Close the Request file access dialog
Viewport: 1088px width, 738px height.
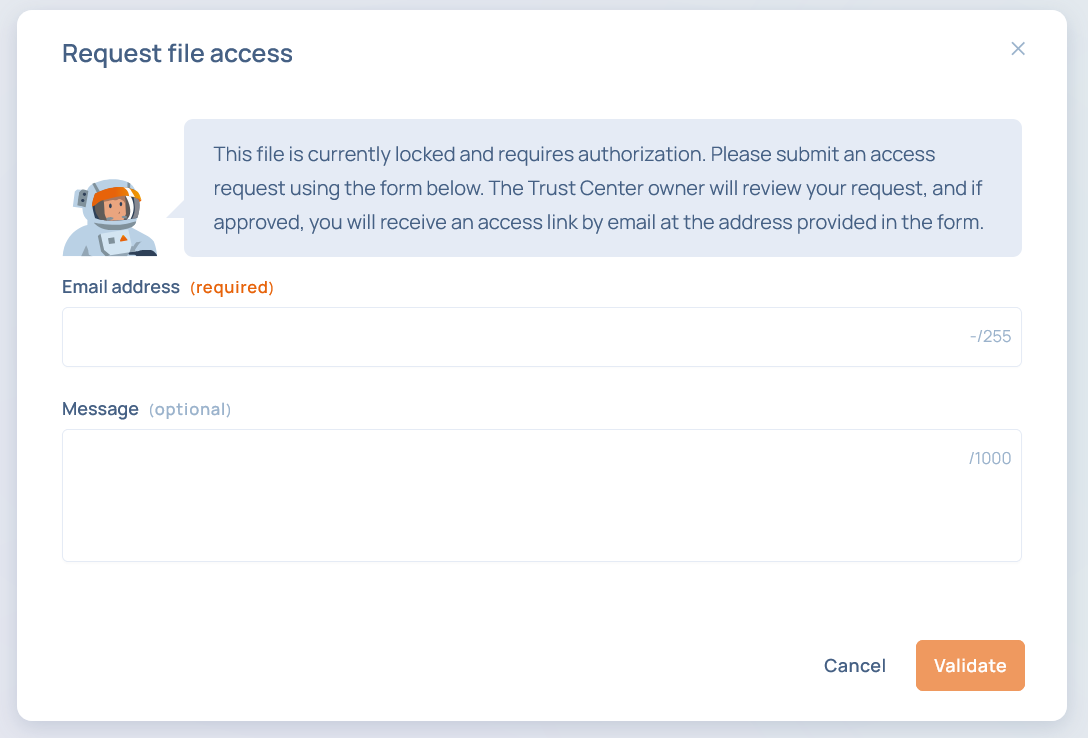pyautogui.click(x=1018, y=49)
